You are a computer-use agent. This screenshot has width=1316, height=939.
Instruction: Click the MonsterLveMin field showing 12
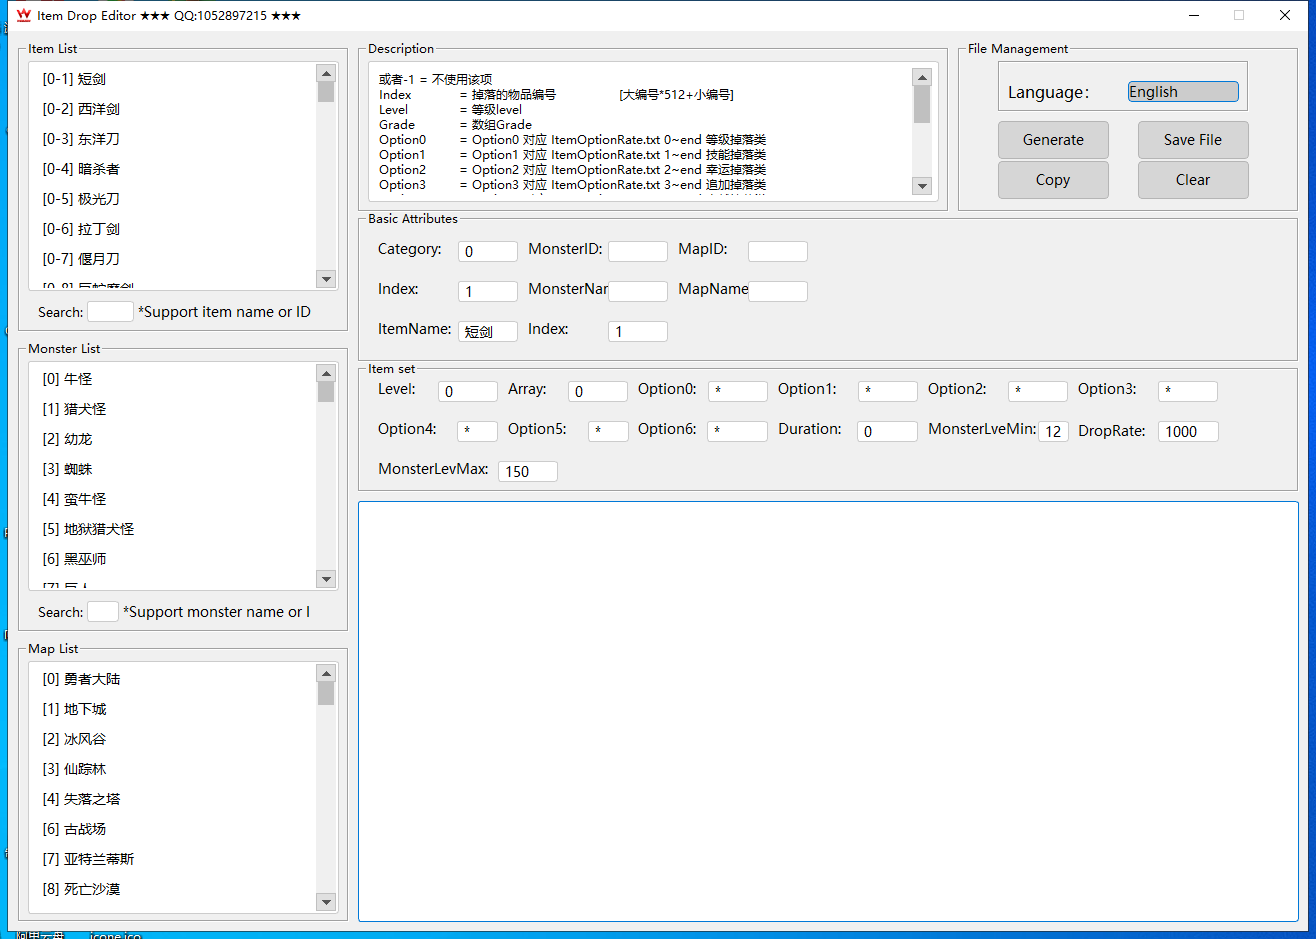point(1053,432)
